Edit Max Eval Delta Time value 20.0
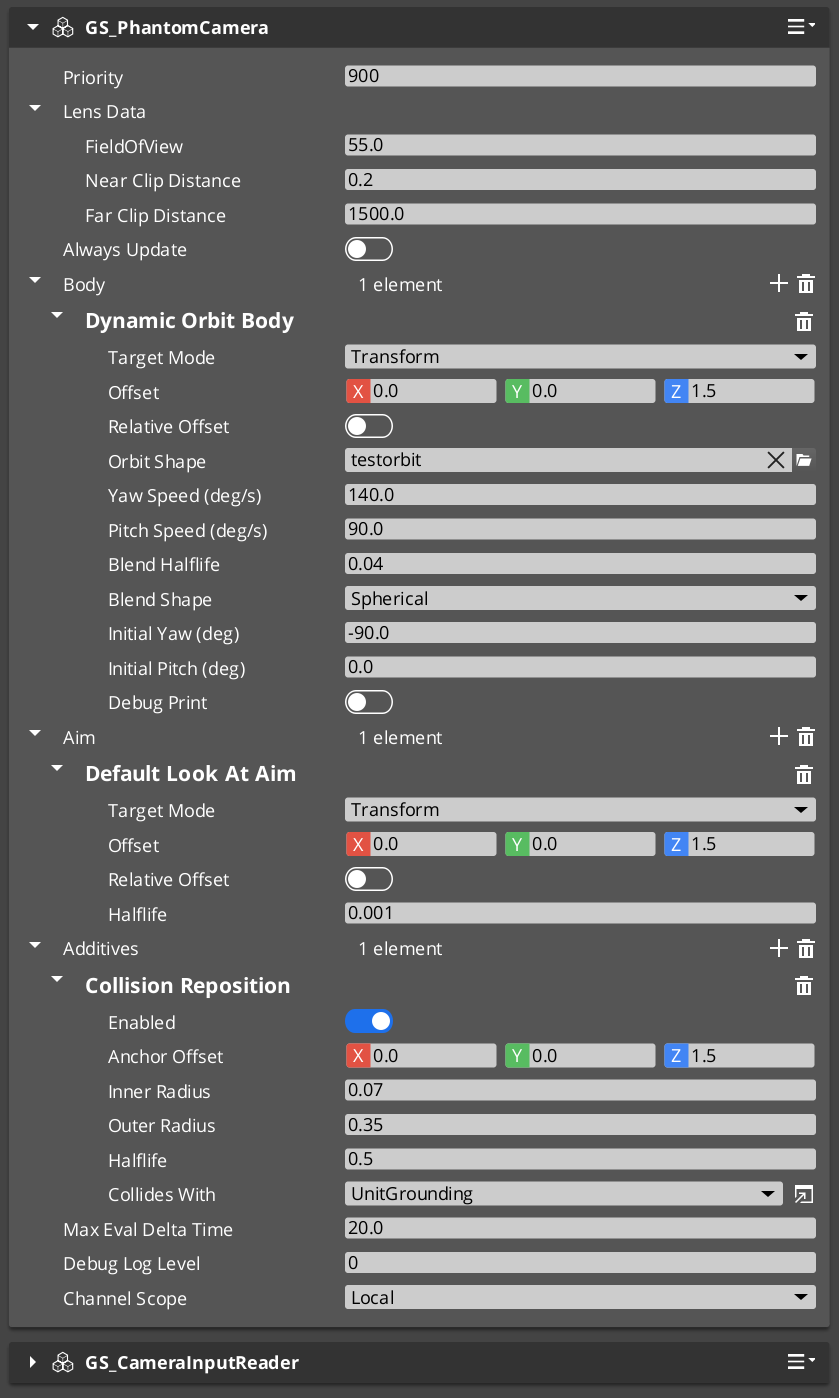Screen dimensions: 839x1398 pos(580,1228)
